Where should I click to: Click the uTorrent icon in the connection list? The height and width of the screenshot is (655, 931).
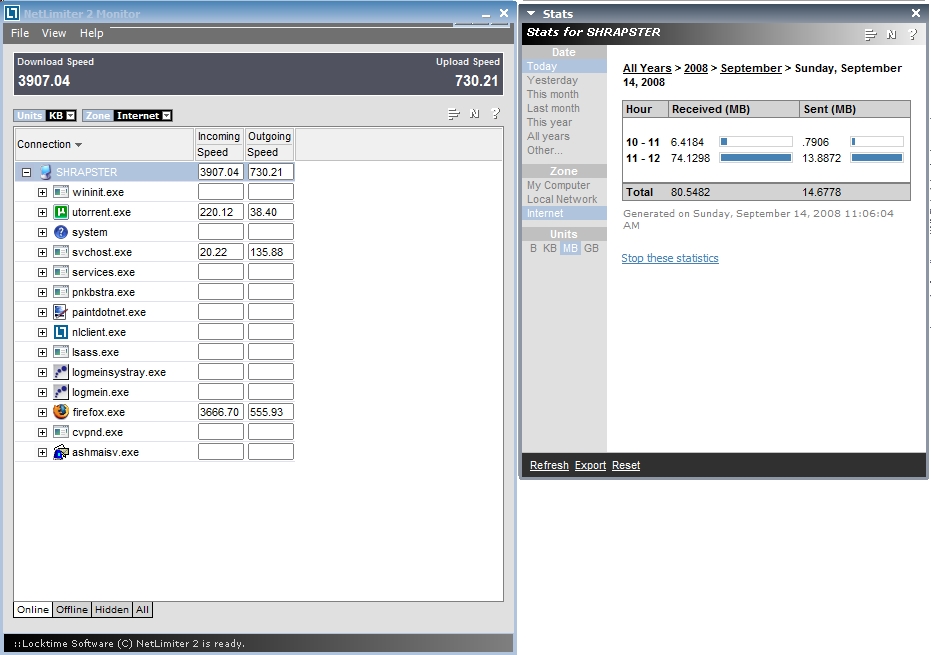tap(60, 212)
